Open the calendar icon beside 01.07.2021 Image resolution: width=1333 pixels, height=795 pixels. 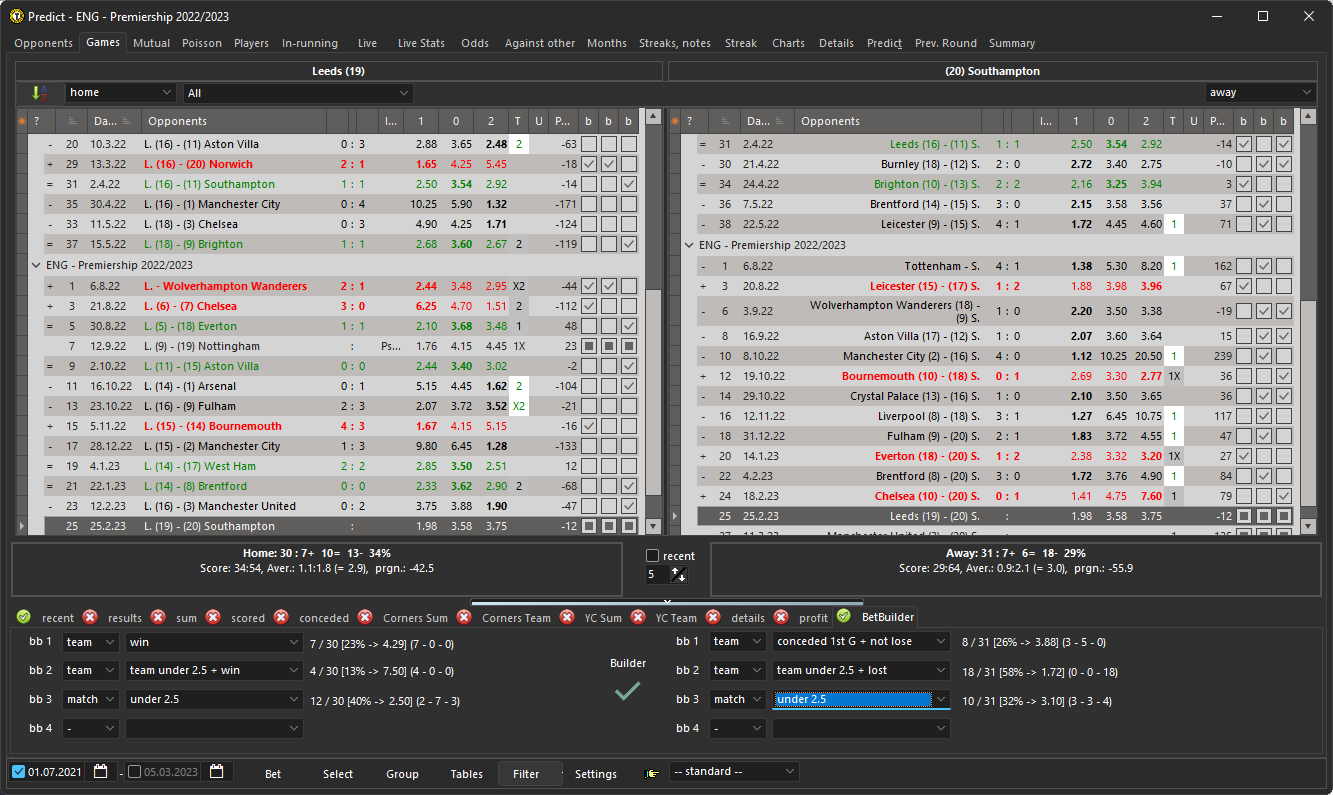point(101,771)
